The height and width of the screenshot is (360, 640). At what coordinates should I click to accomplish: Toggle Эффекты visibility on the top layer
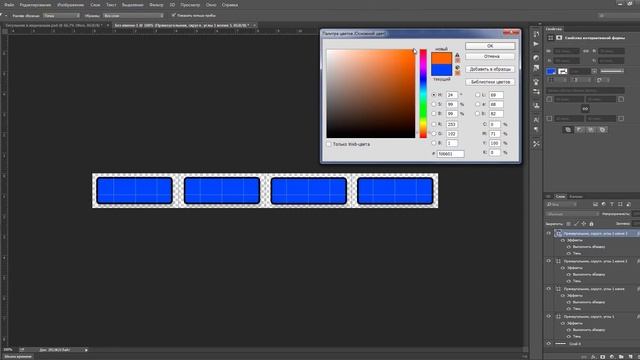563,240
